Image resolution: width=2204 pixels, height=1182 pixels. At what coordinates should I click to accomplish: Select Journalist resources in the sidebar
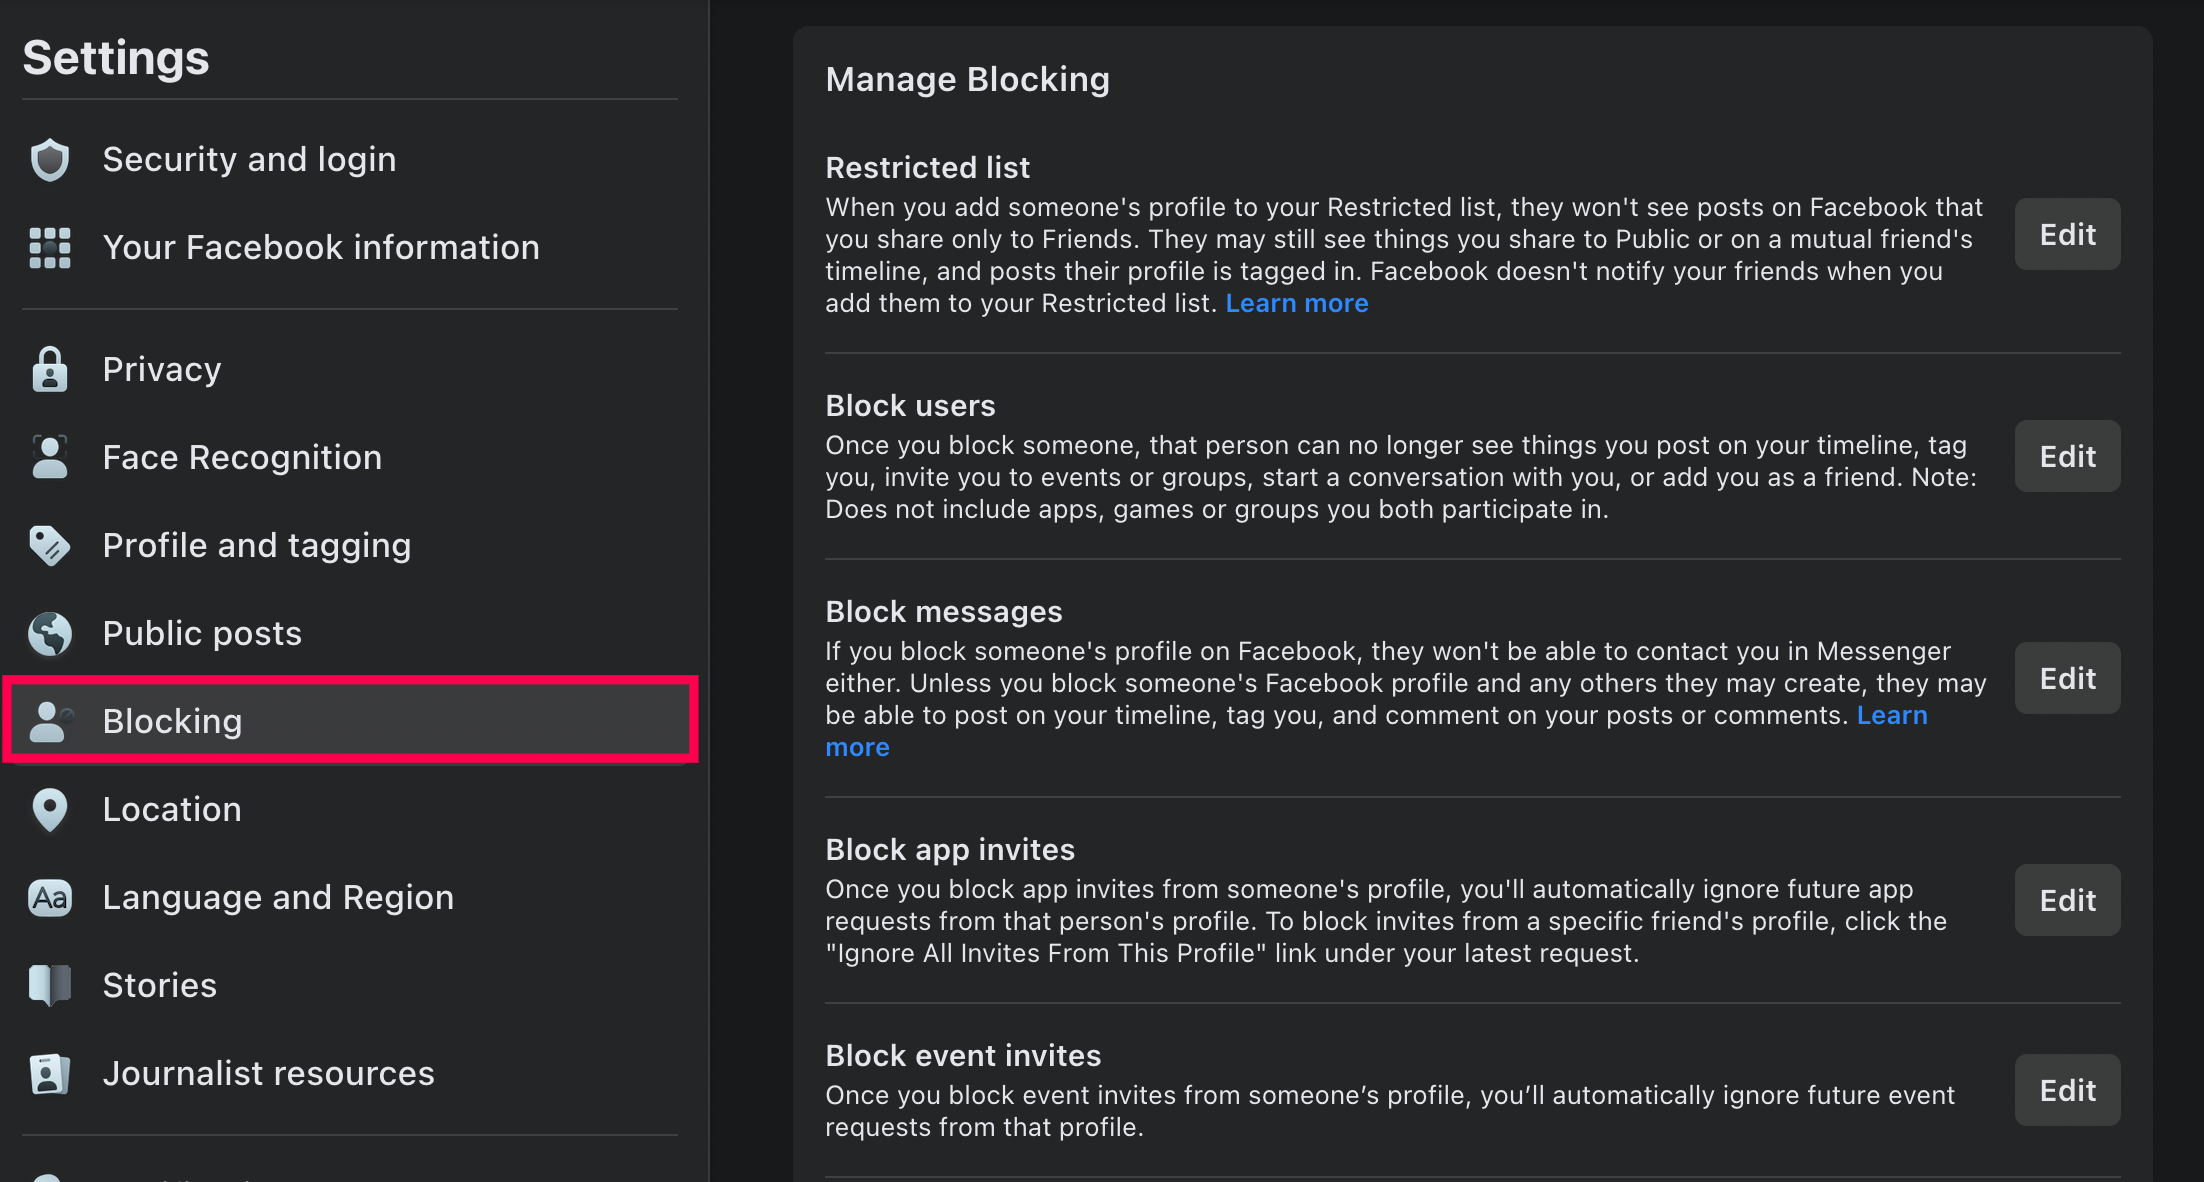pyautogui.click(x=268, y=1074)
